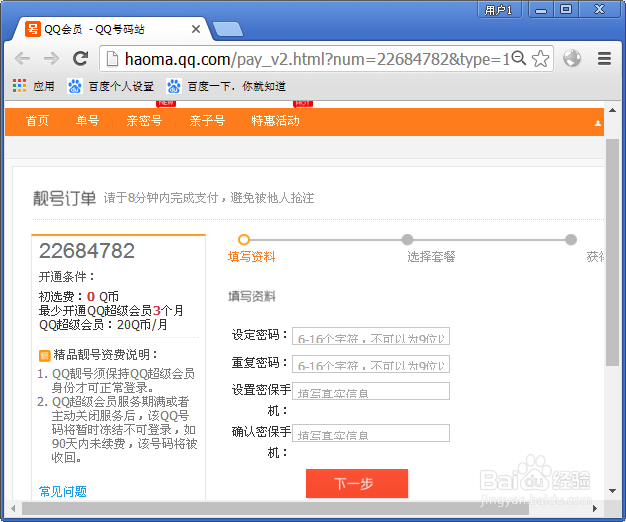
Task: Reload the current page
Action: 80,59
